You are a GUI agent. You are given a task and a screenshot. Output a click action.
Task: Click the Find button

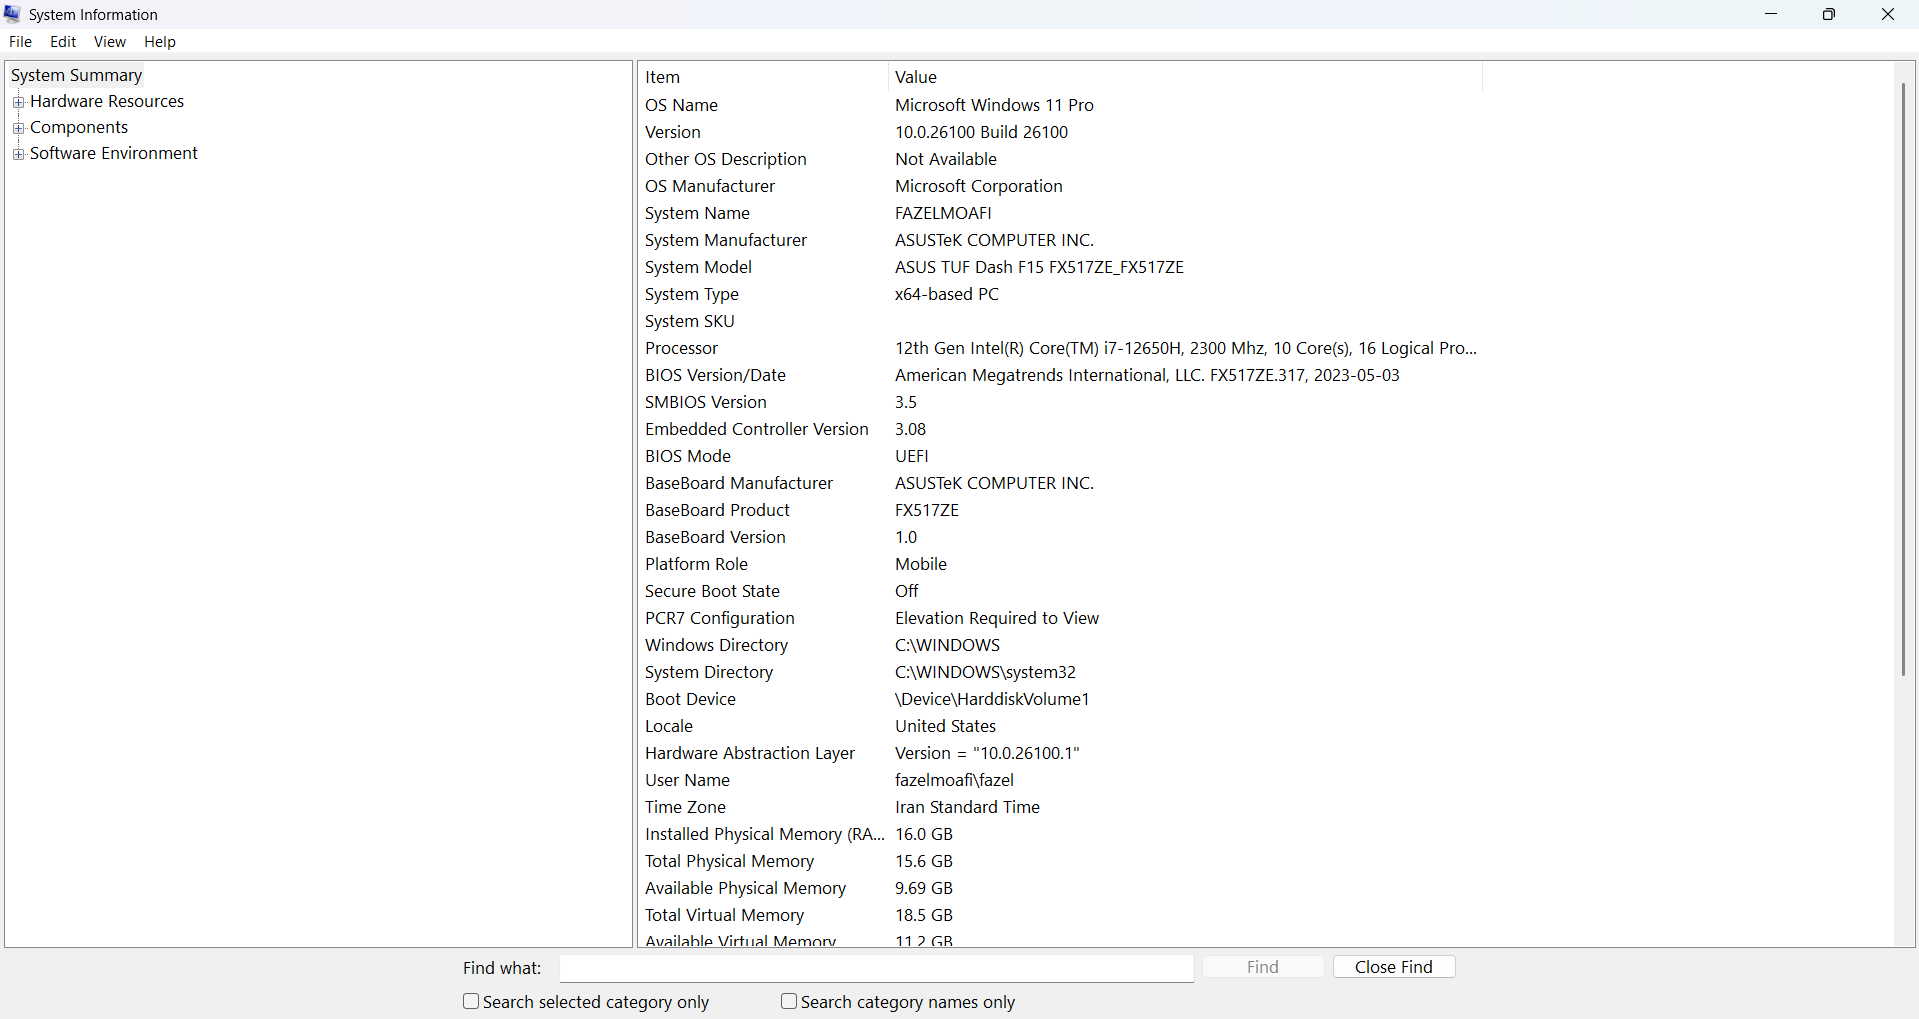point(1263,967)
